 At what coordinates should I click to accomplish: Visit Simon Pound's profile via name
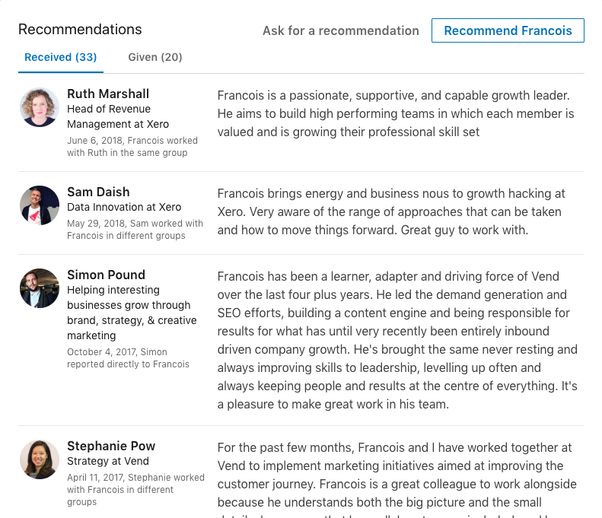(106, 275)
